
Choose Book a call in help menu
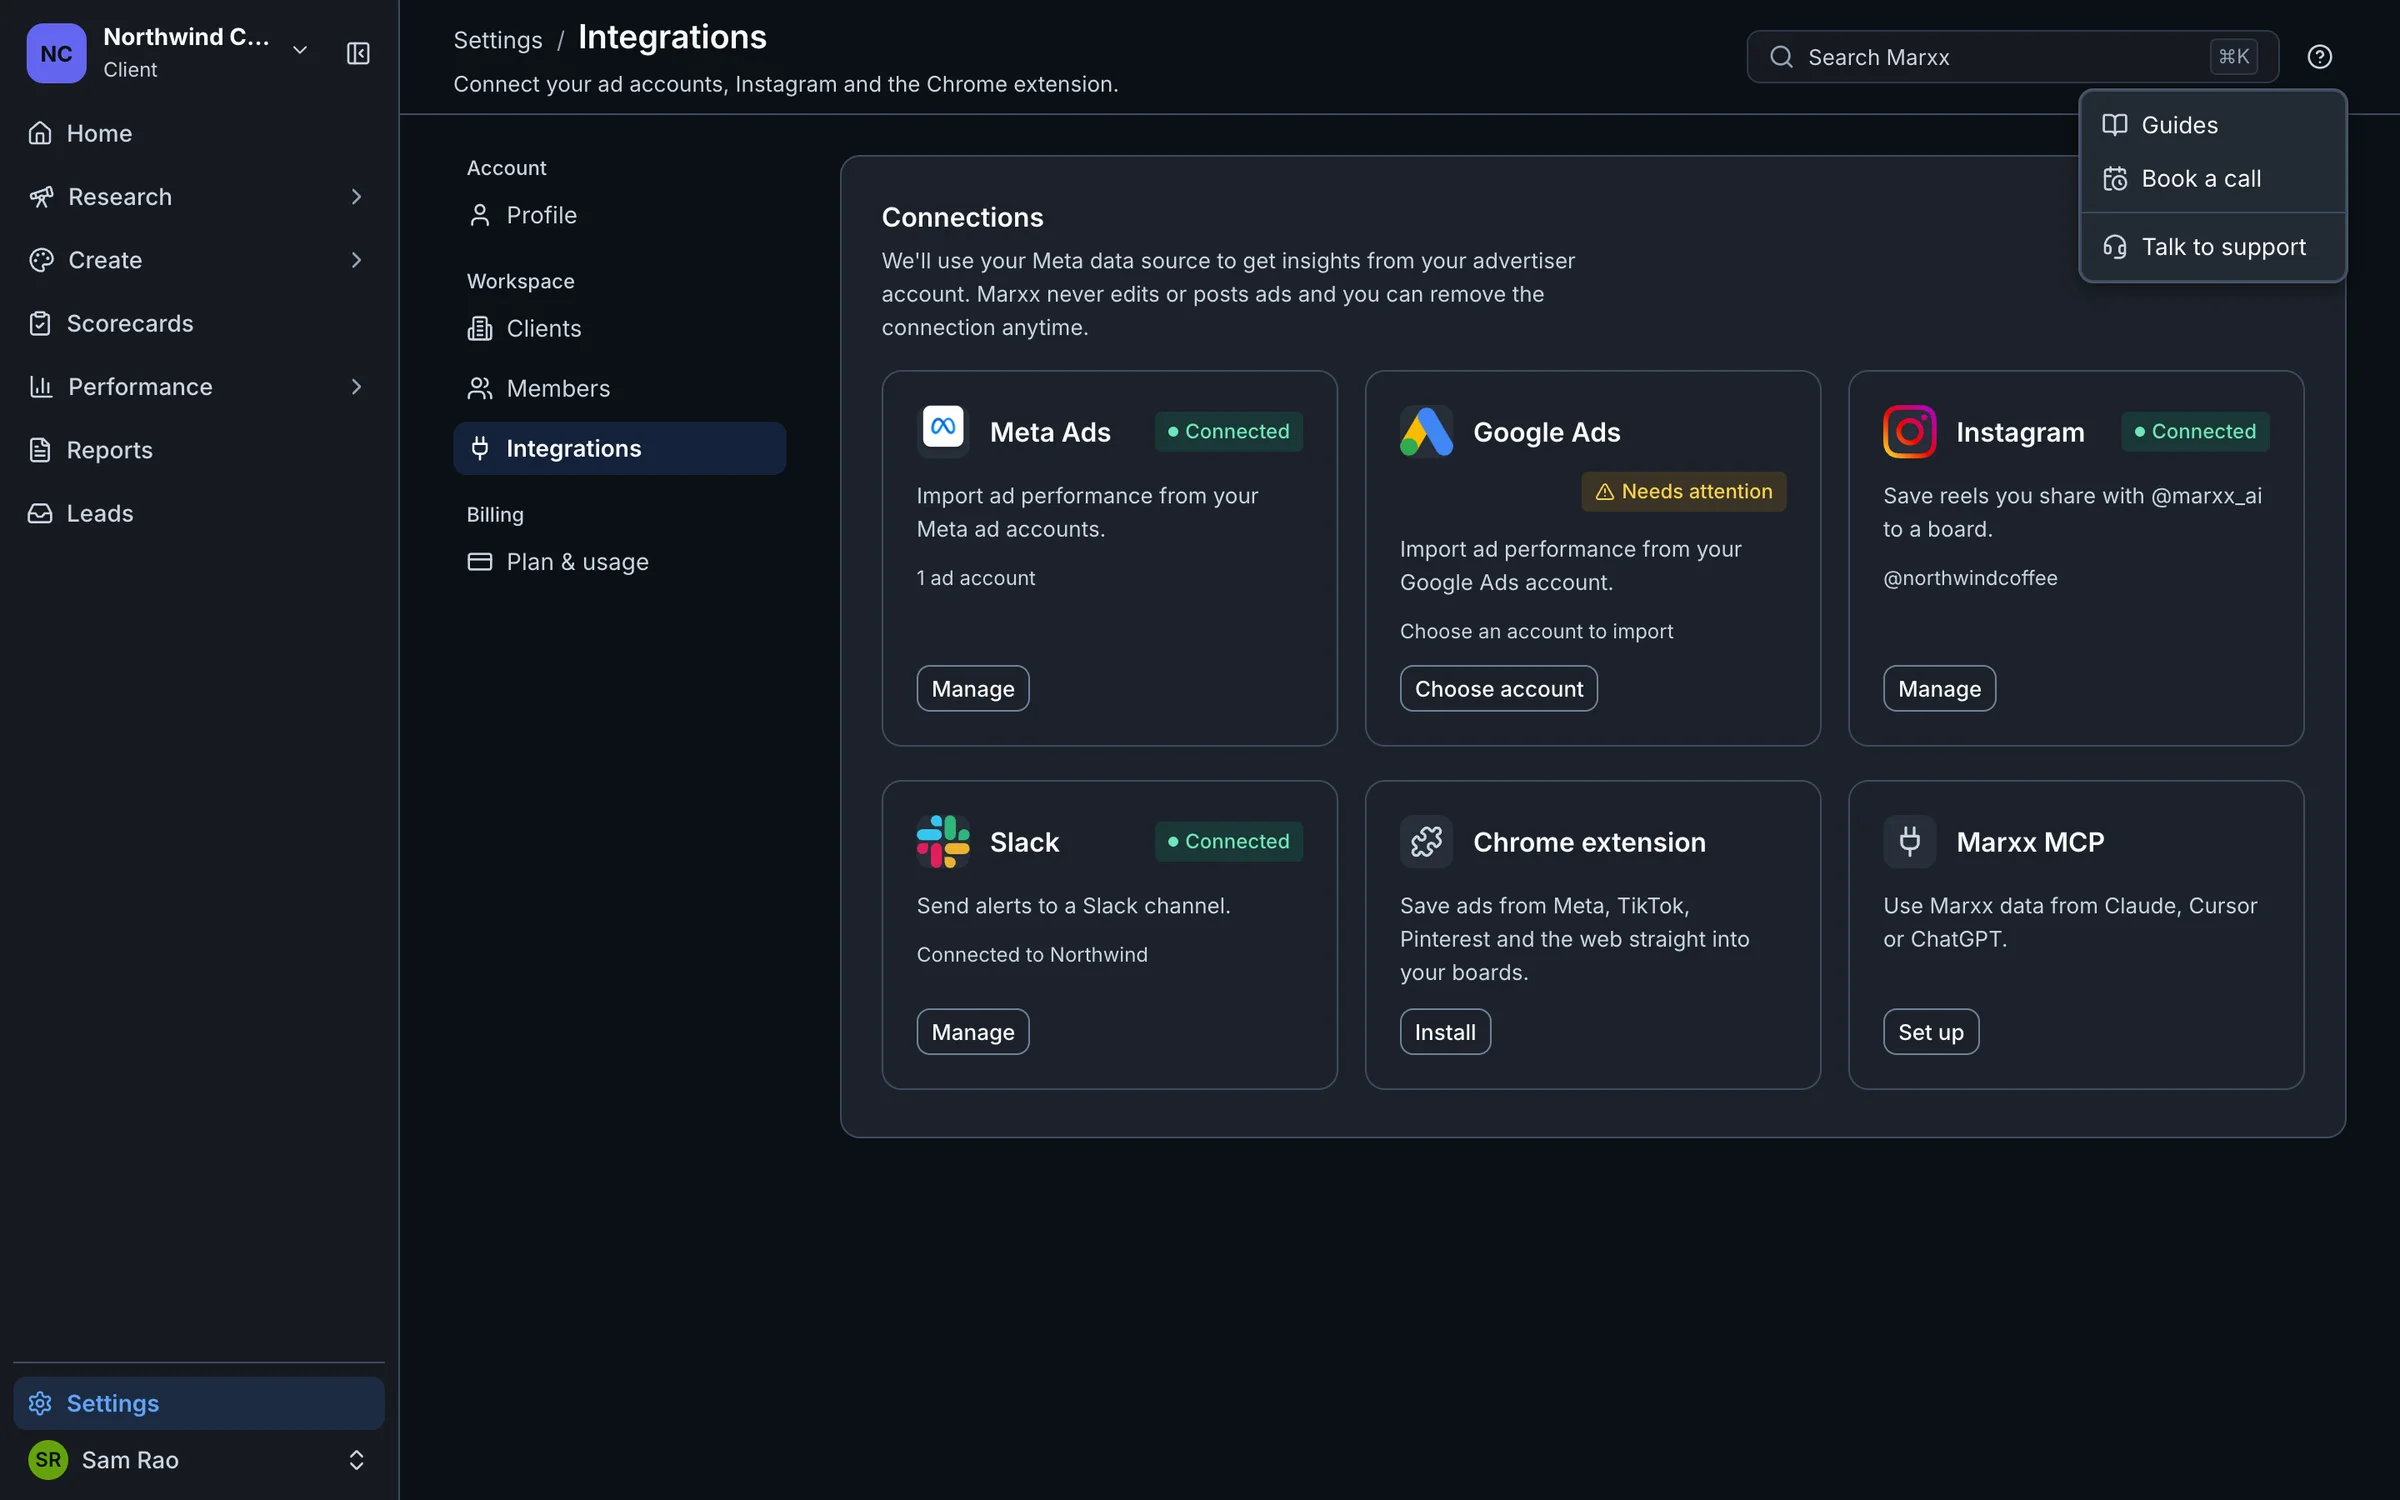[x=2212, y=178]
